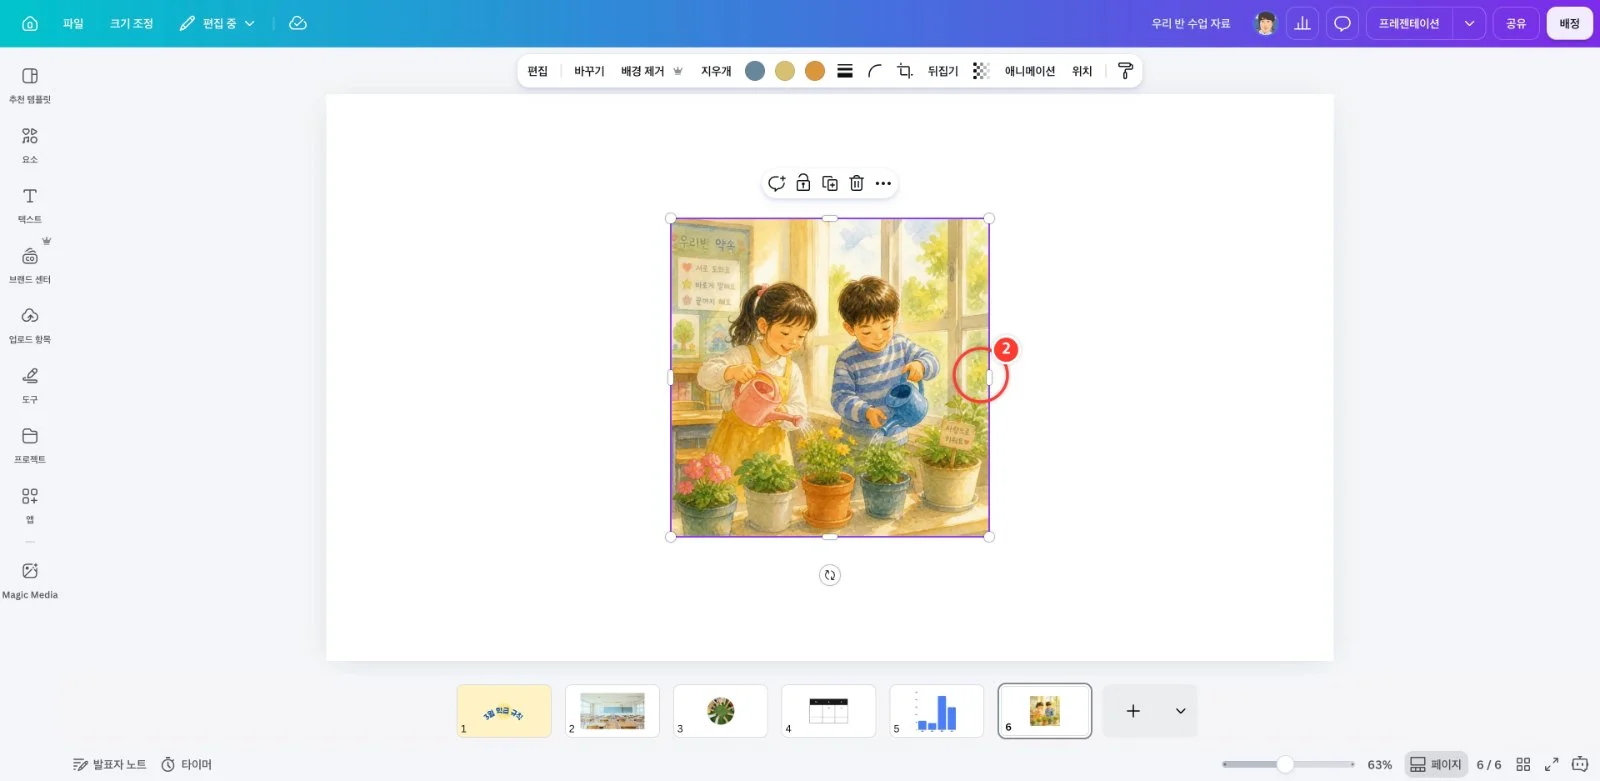Click the copy style paint roller icon
The height and width of the screenshot is (781, 1600).
coord(1125,71)
